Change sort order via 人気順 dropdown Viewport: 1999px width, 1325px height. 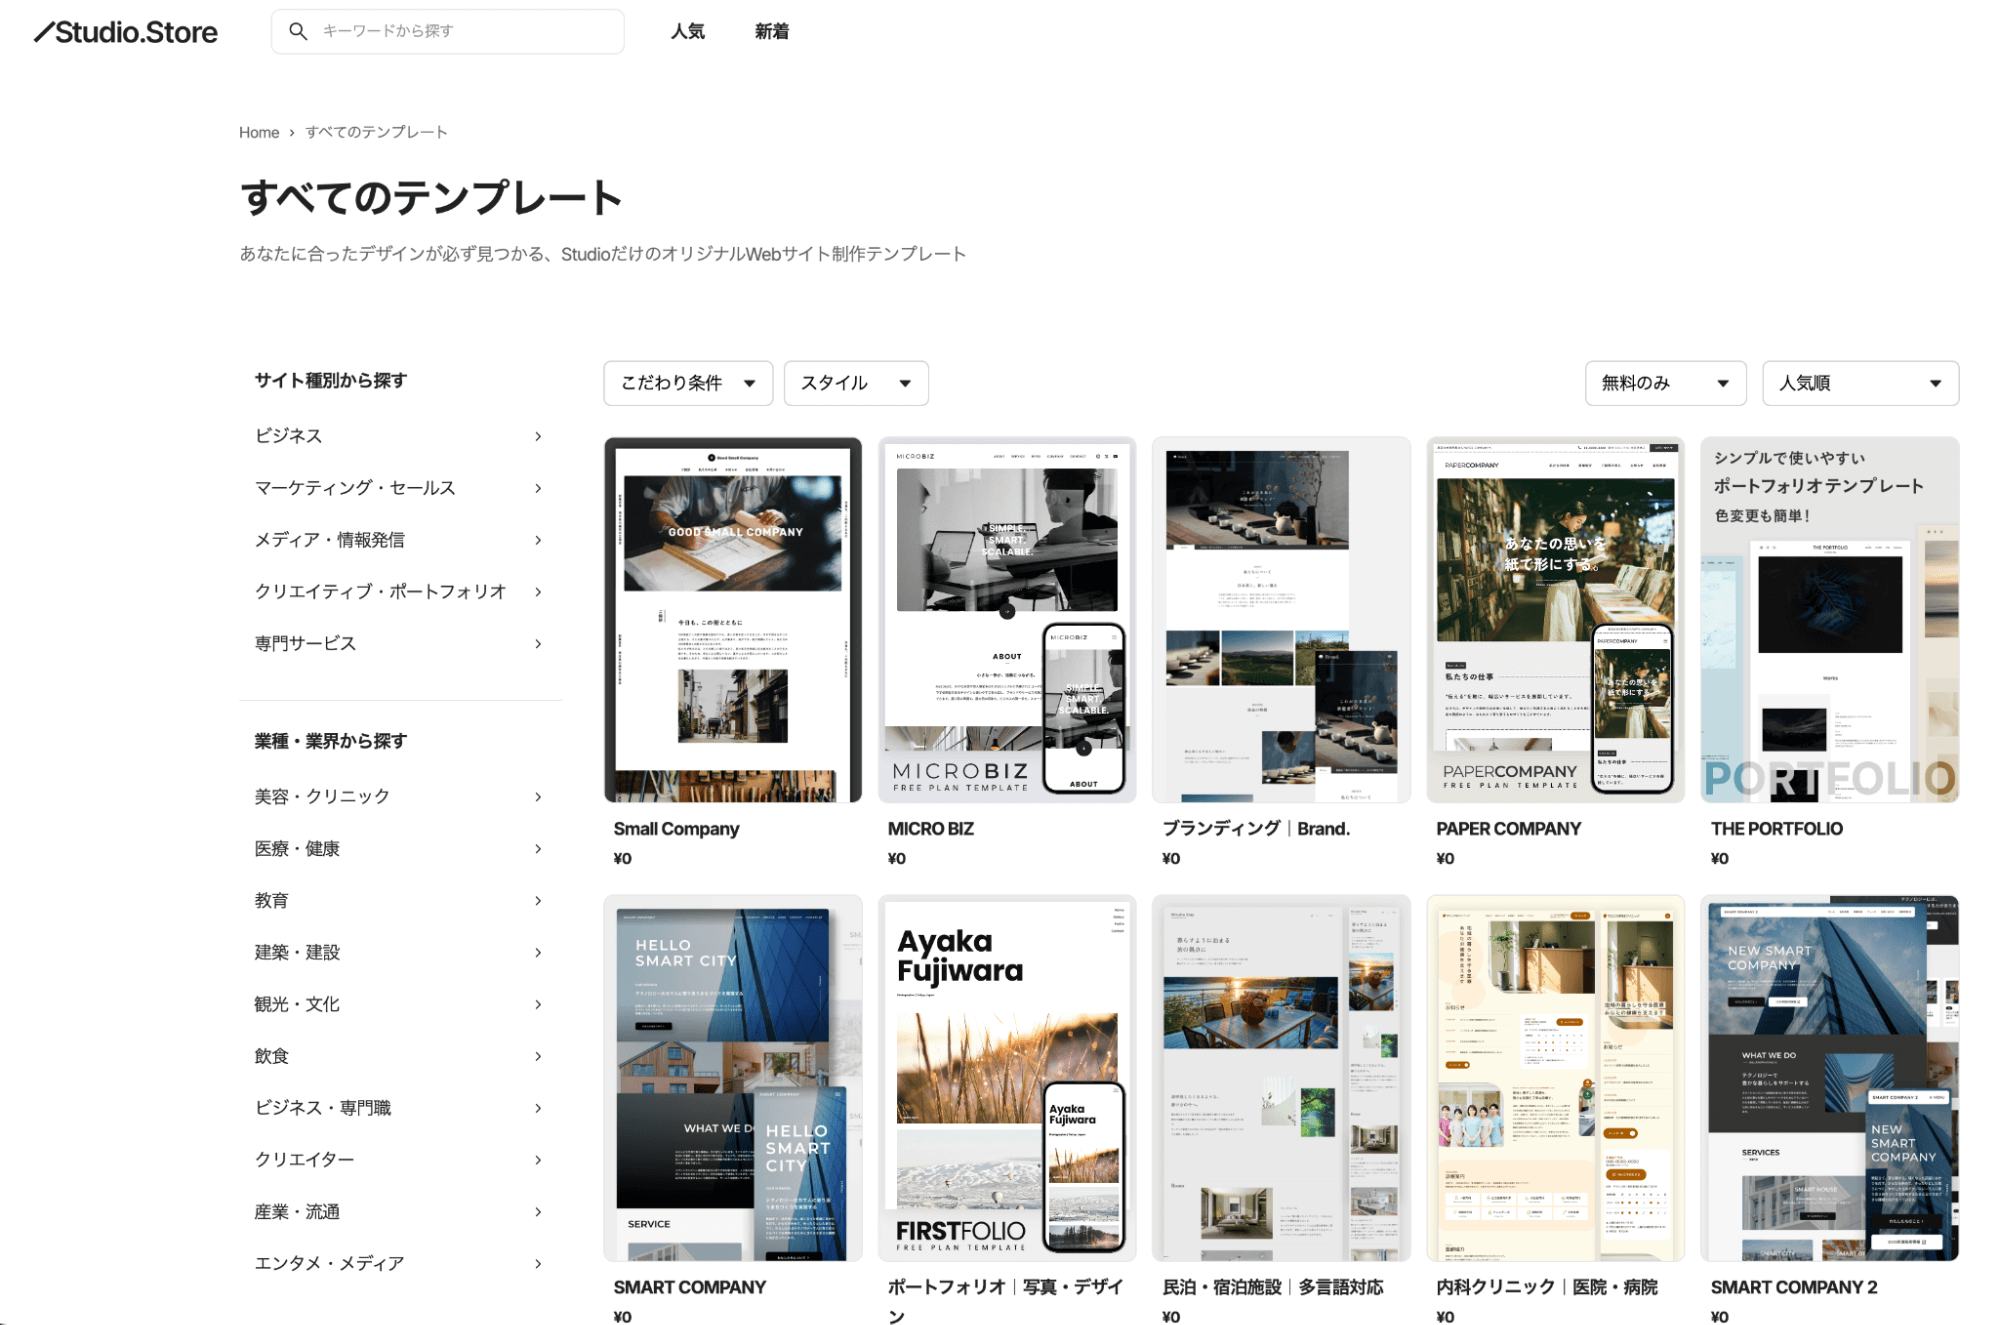pos(1860,382)
